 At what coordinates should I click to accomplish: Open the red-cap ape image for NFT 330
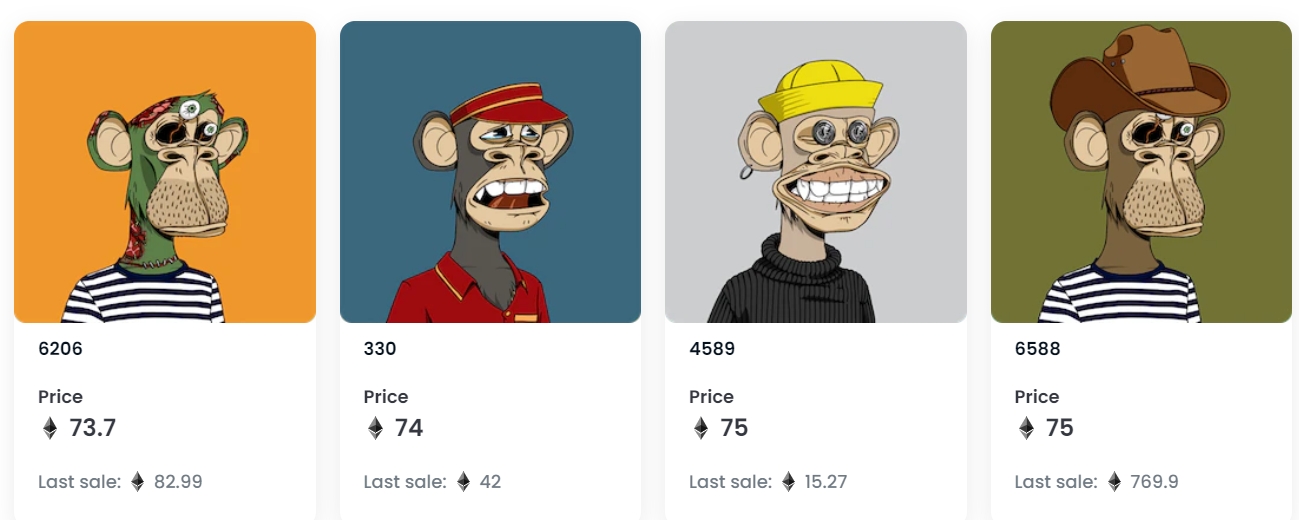click(x=490, y=172)
